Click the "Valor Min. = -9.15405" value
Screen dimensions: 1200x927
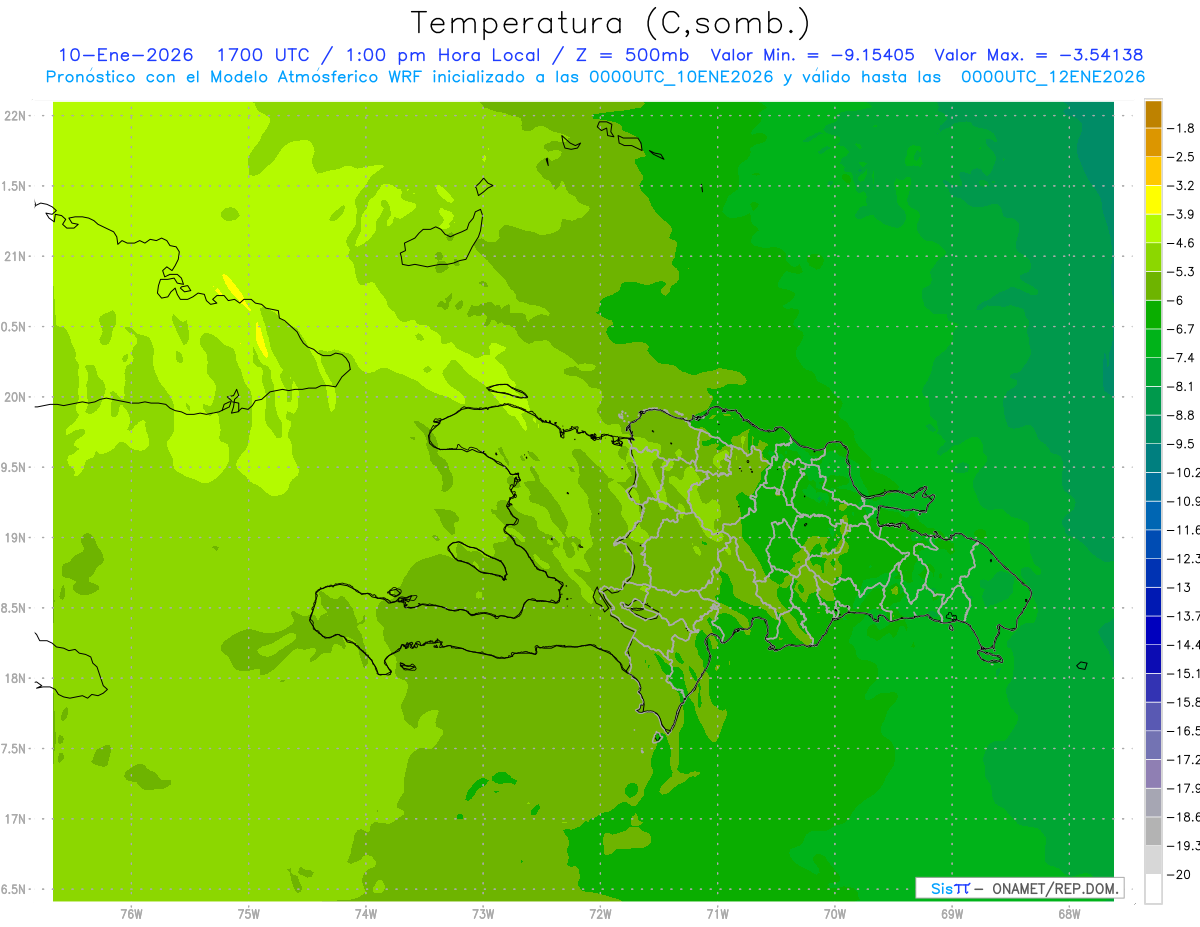(x=812, y=55)
